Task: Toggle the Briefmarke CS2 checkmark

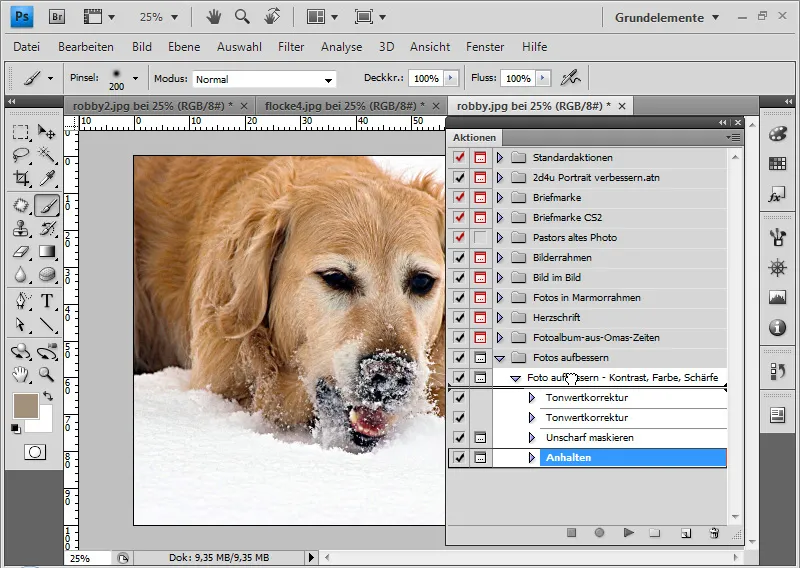Action: 460,217
